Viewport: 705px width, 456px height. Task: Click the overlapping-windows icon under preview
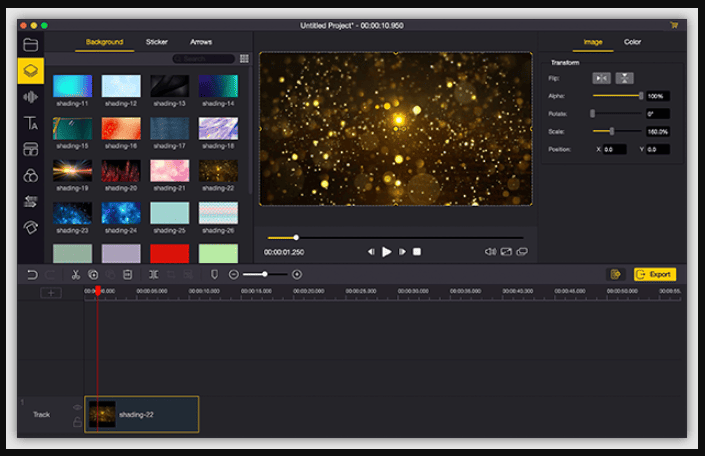pyautogui.click(x=522, y=252)
